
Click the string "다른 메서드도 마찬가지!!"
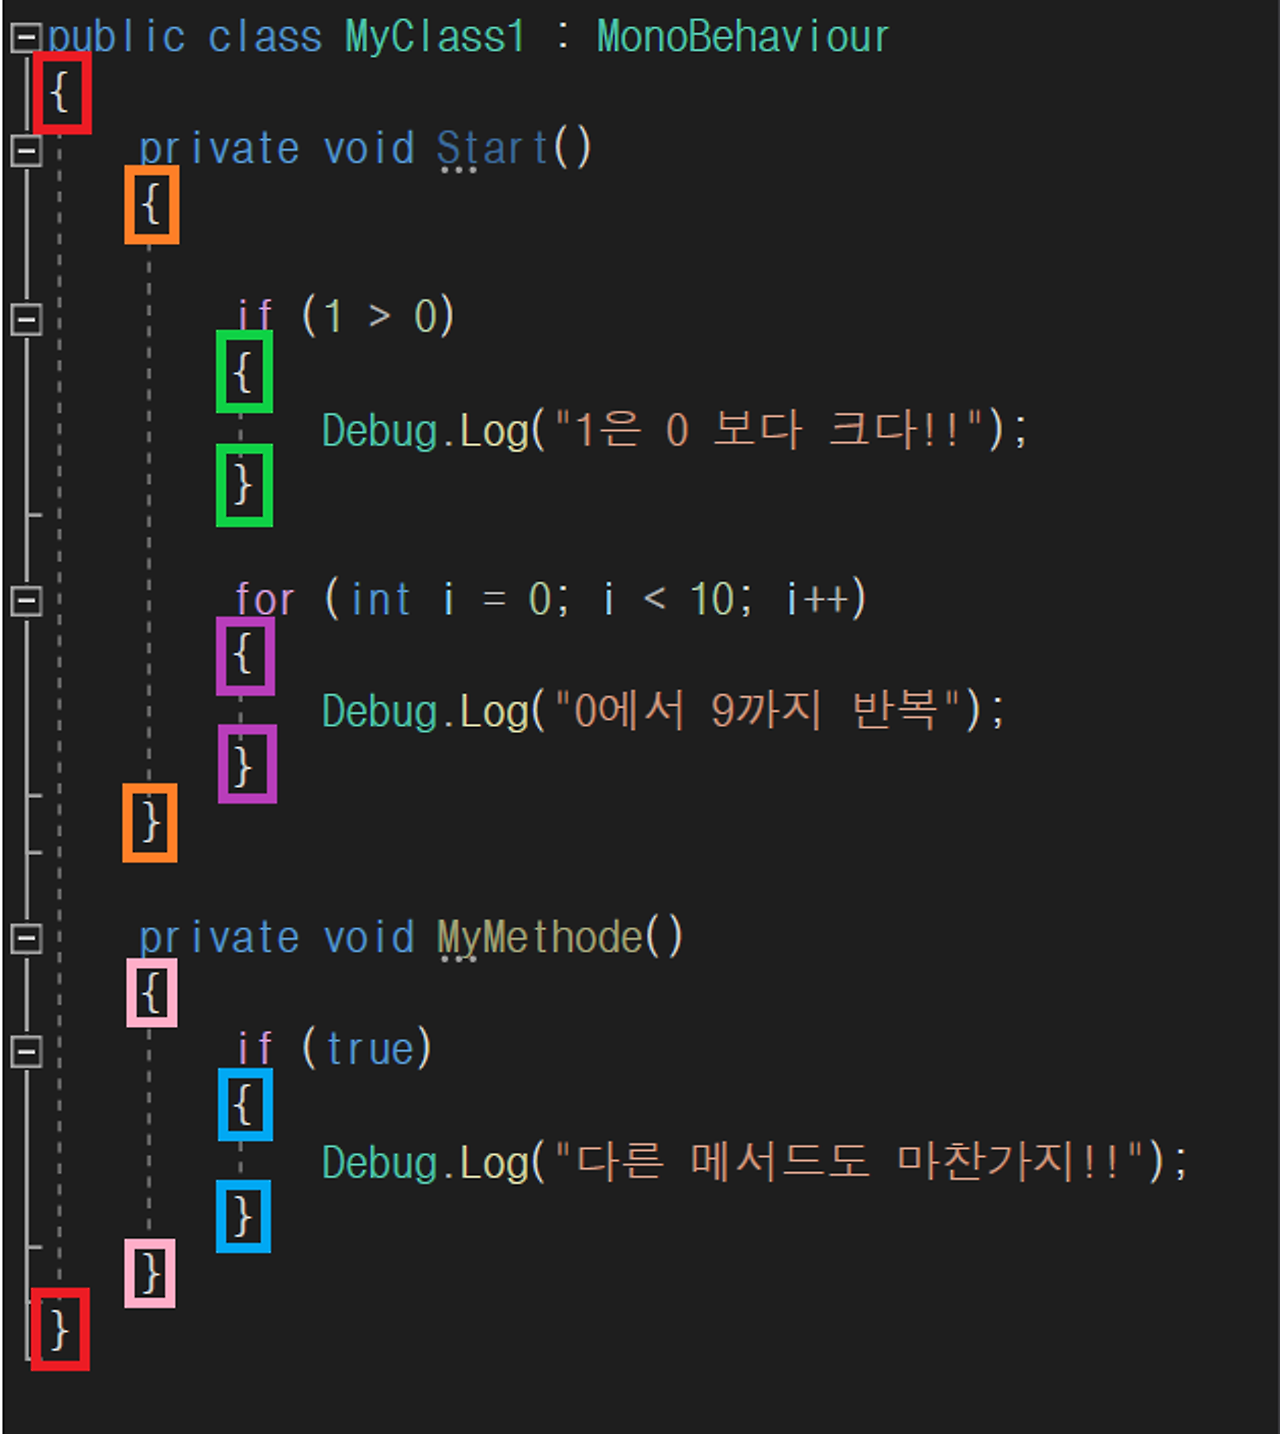point(849,1163)
